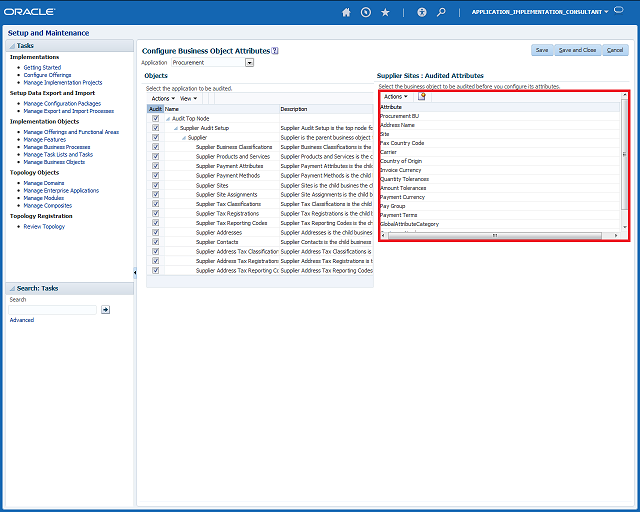Open Manage Business Objects link

(x=54, y=162)
